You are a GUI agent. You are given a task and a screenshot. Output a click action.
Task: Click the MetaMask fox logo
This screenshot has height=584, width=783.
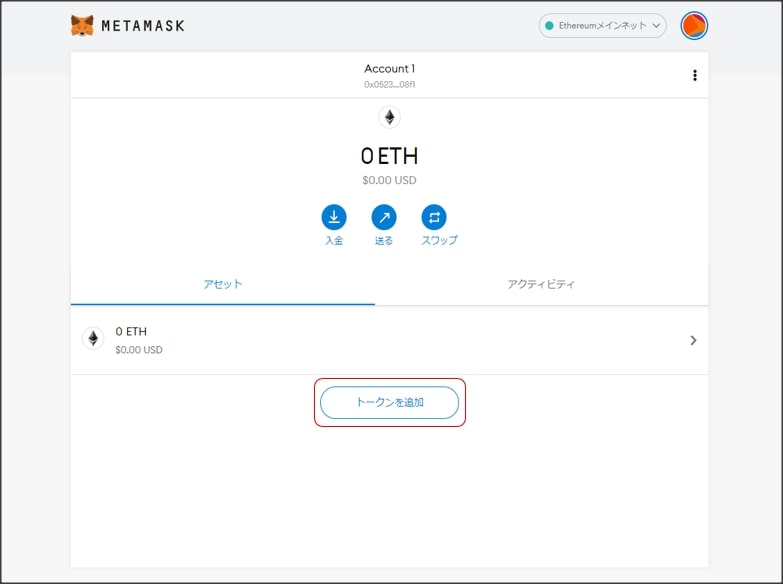tap(82, 26)
